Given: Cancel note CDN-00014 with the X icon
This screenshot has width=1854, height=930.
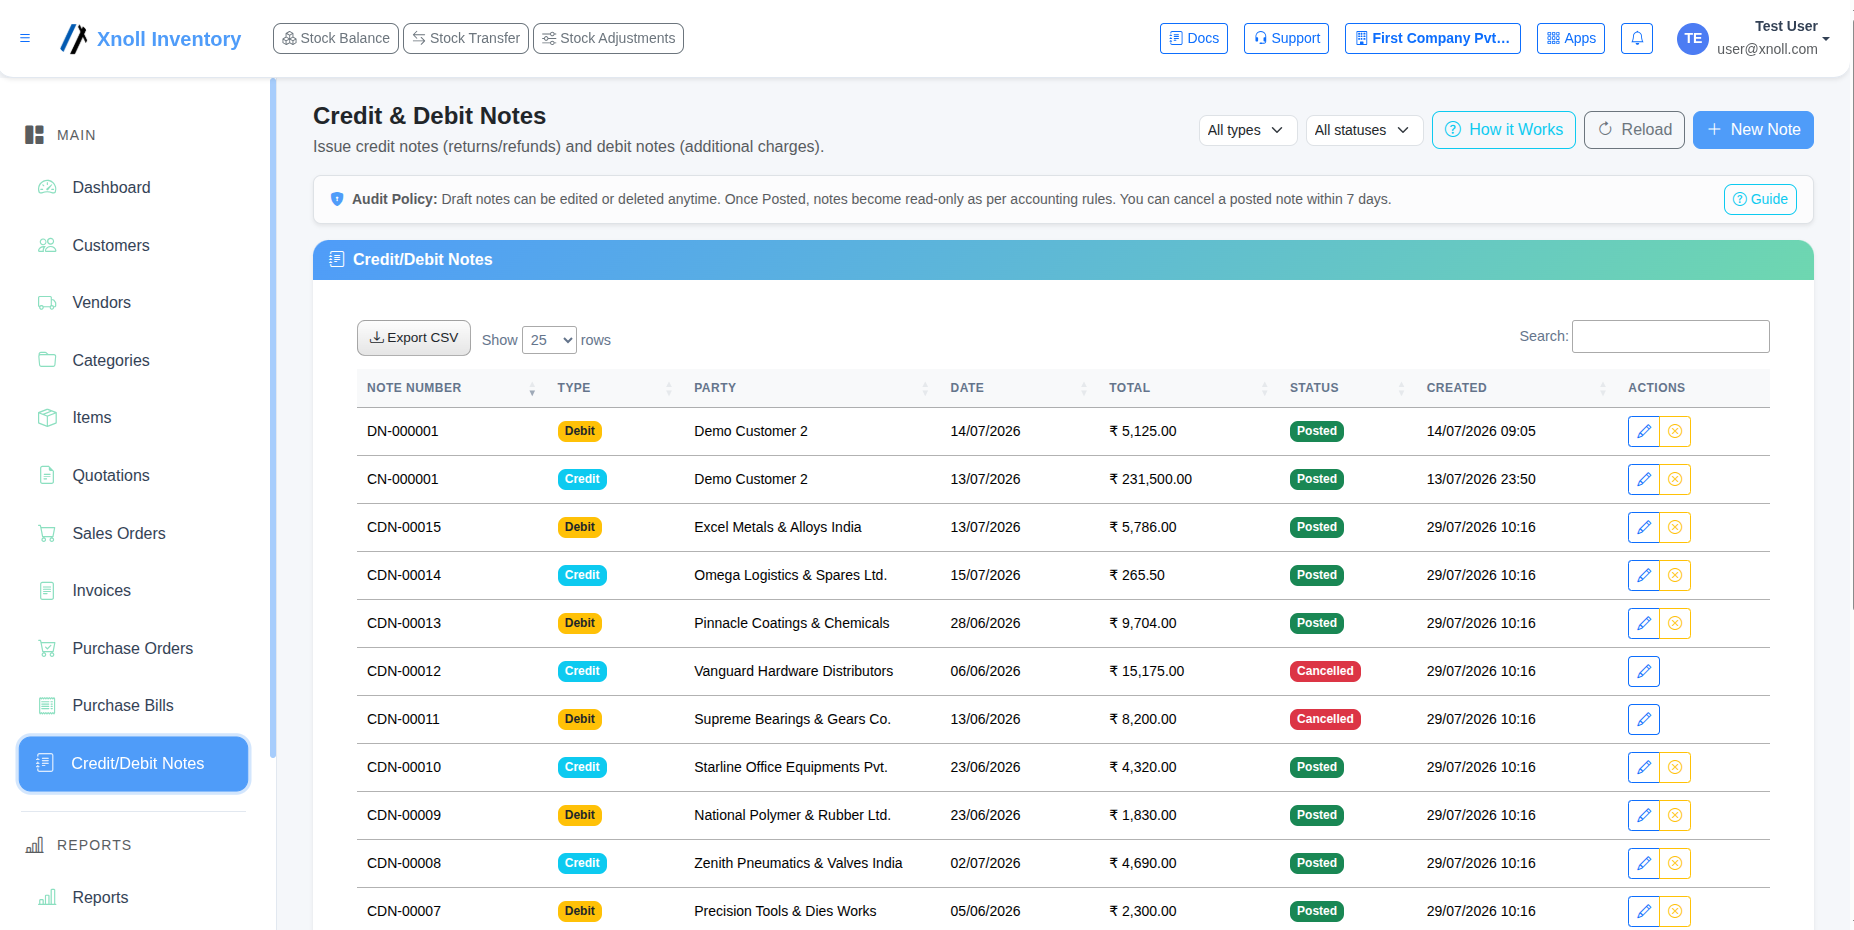Looking at the screenshot, I should pyautogui.click(x=1675, y=575).
